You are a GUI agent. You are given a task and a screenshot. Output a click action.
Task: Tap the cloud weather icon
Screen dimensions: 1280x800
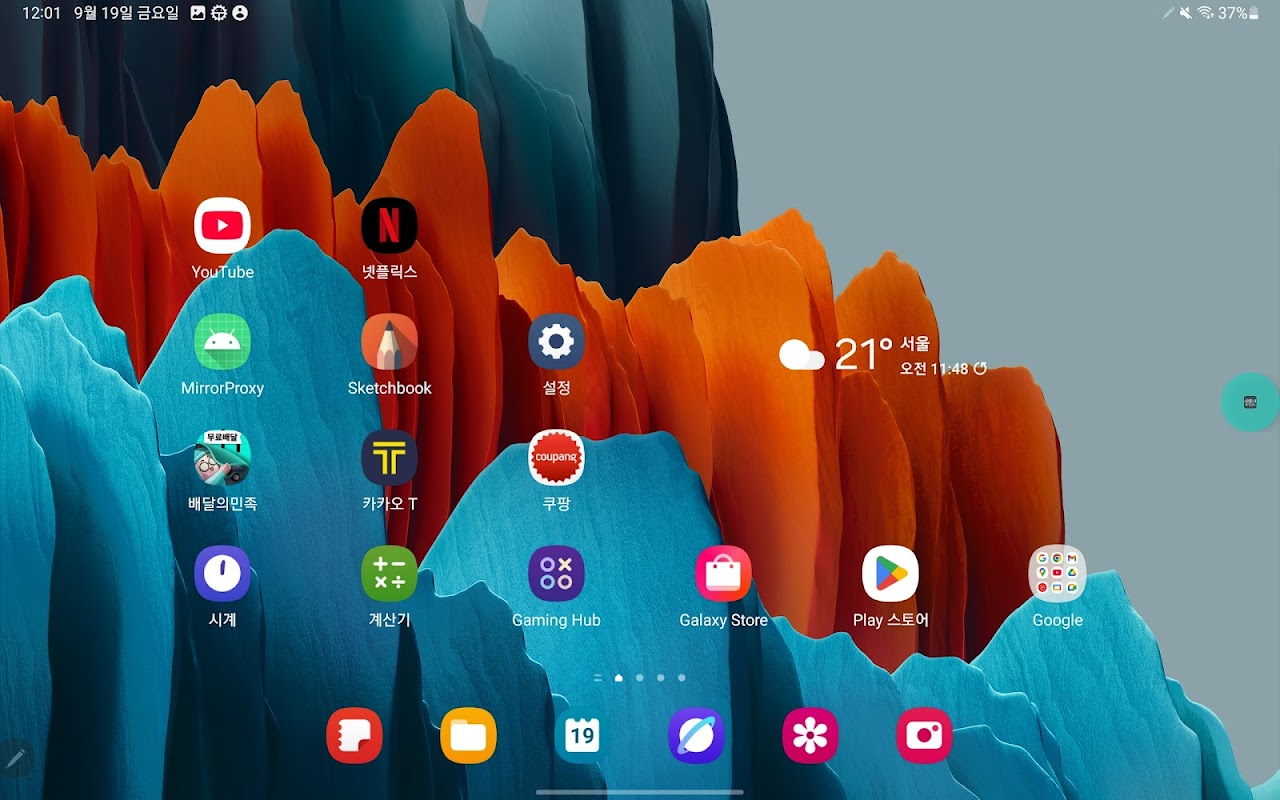click(x=802, y=355)
